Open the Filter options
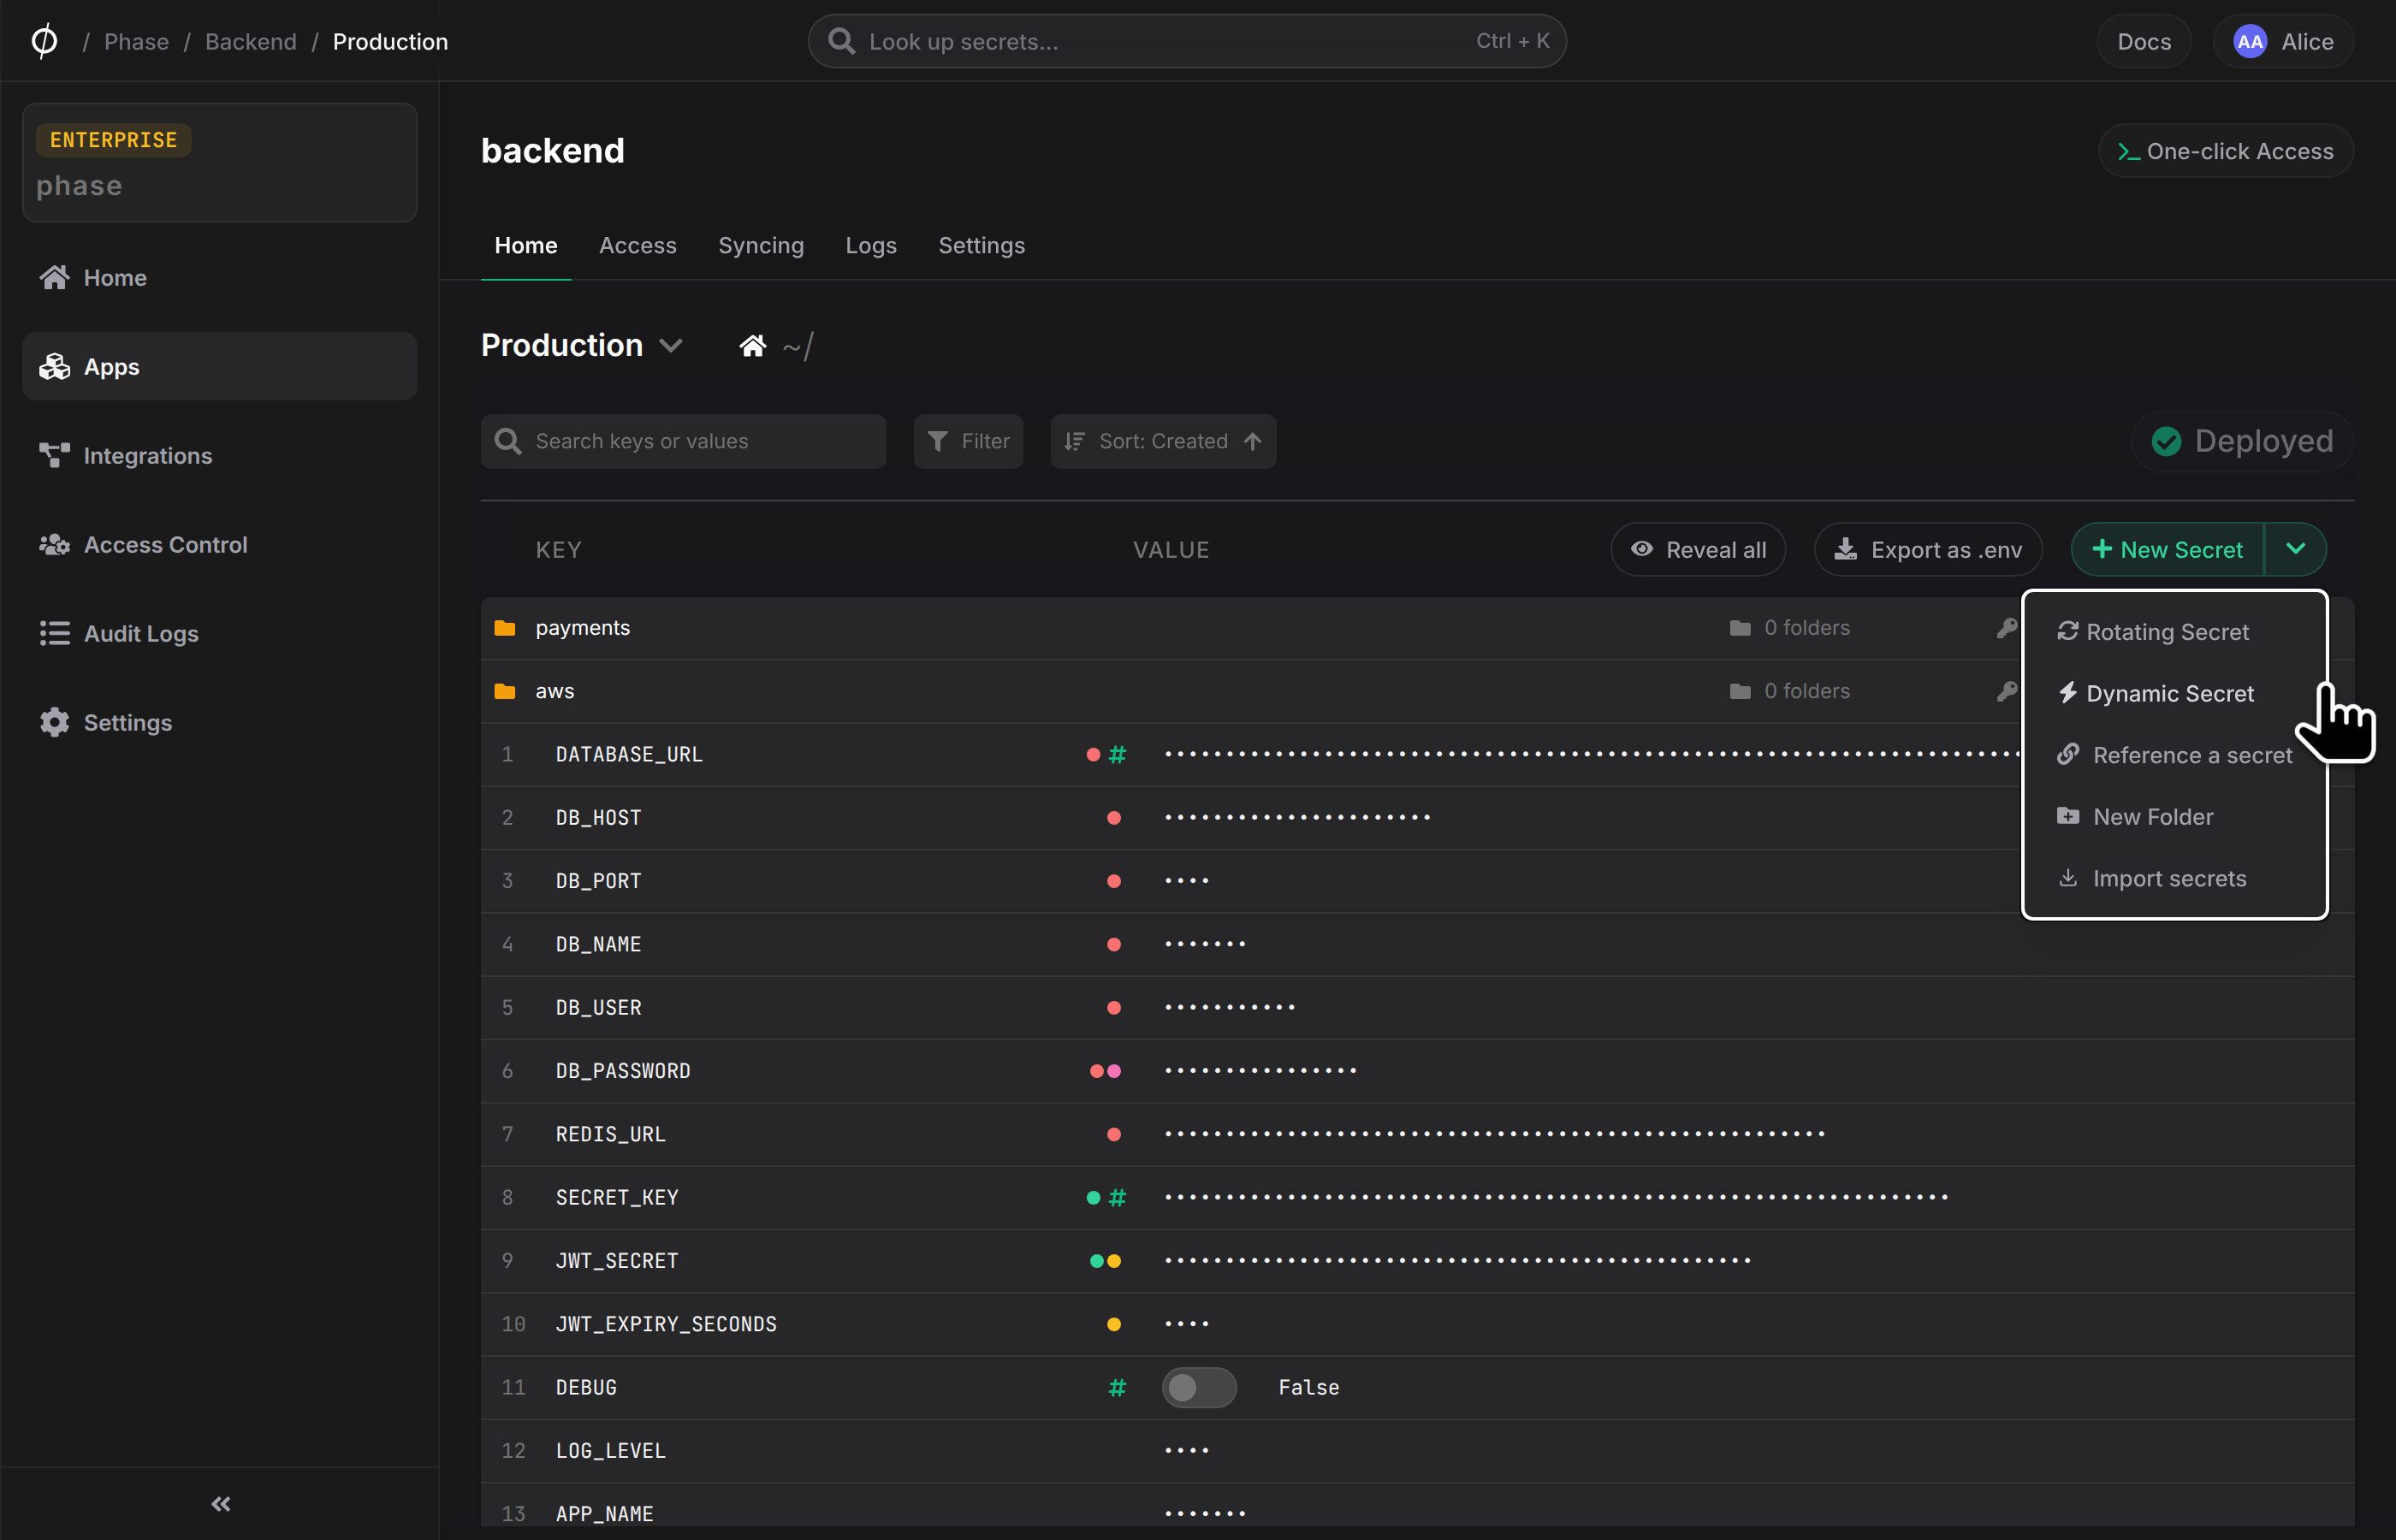This screenshot has height=1540, width=2396. (968, 441)
